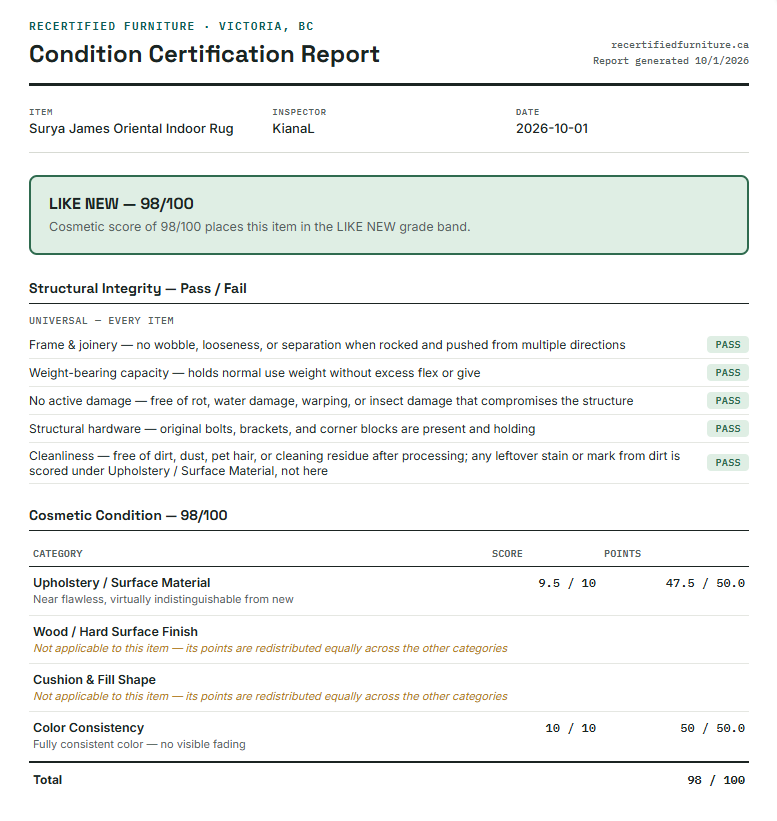Select the item name Surya James Oriental Indoor Rug
Screen dimensions: 777x821
pyautogui.click(x=131, y=129)
